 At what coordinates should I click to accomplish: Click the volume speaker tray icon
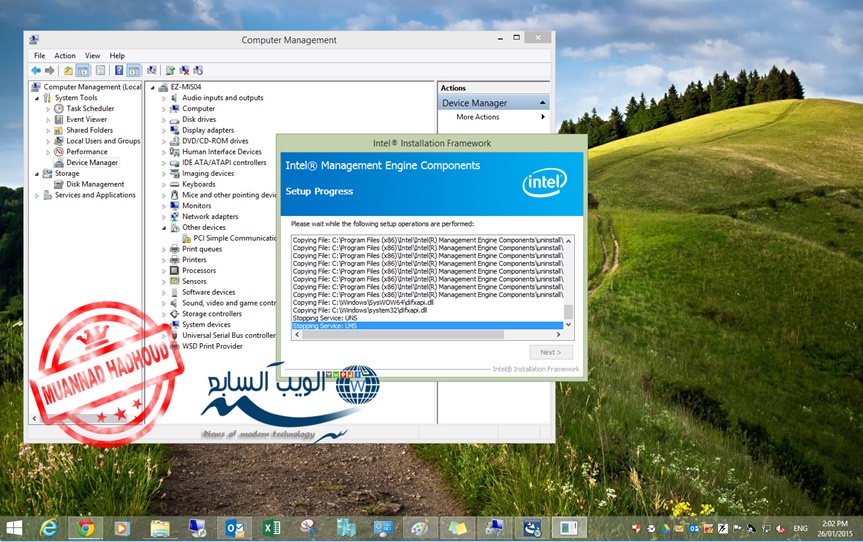point(780,529)
